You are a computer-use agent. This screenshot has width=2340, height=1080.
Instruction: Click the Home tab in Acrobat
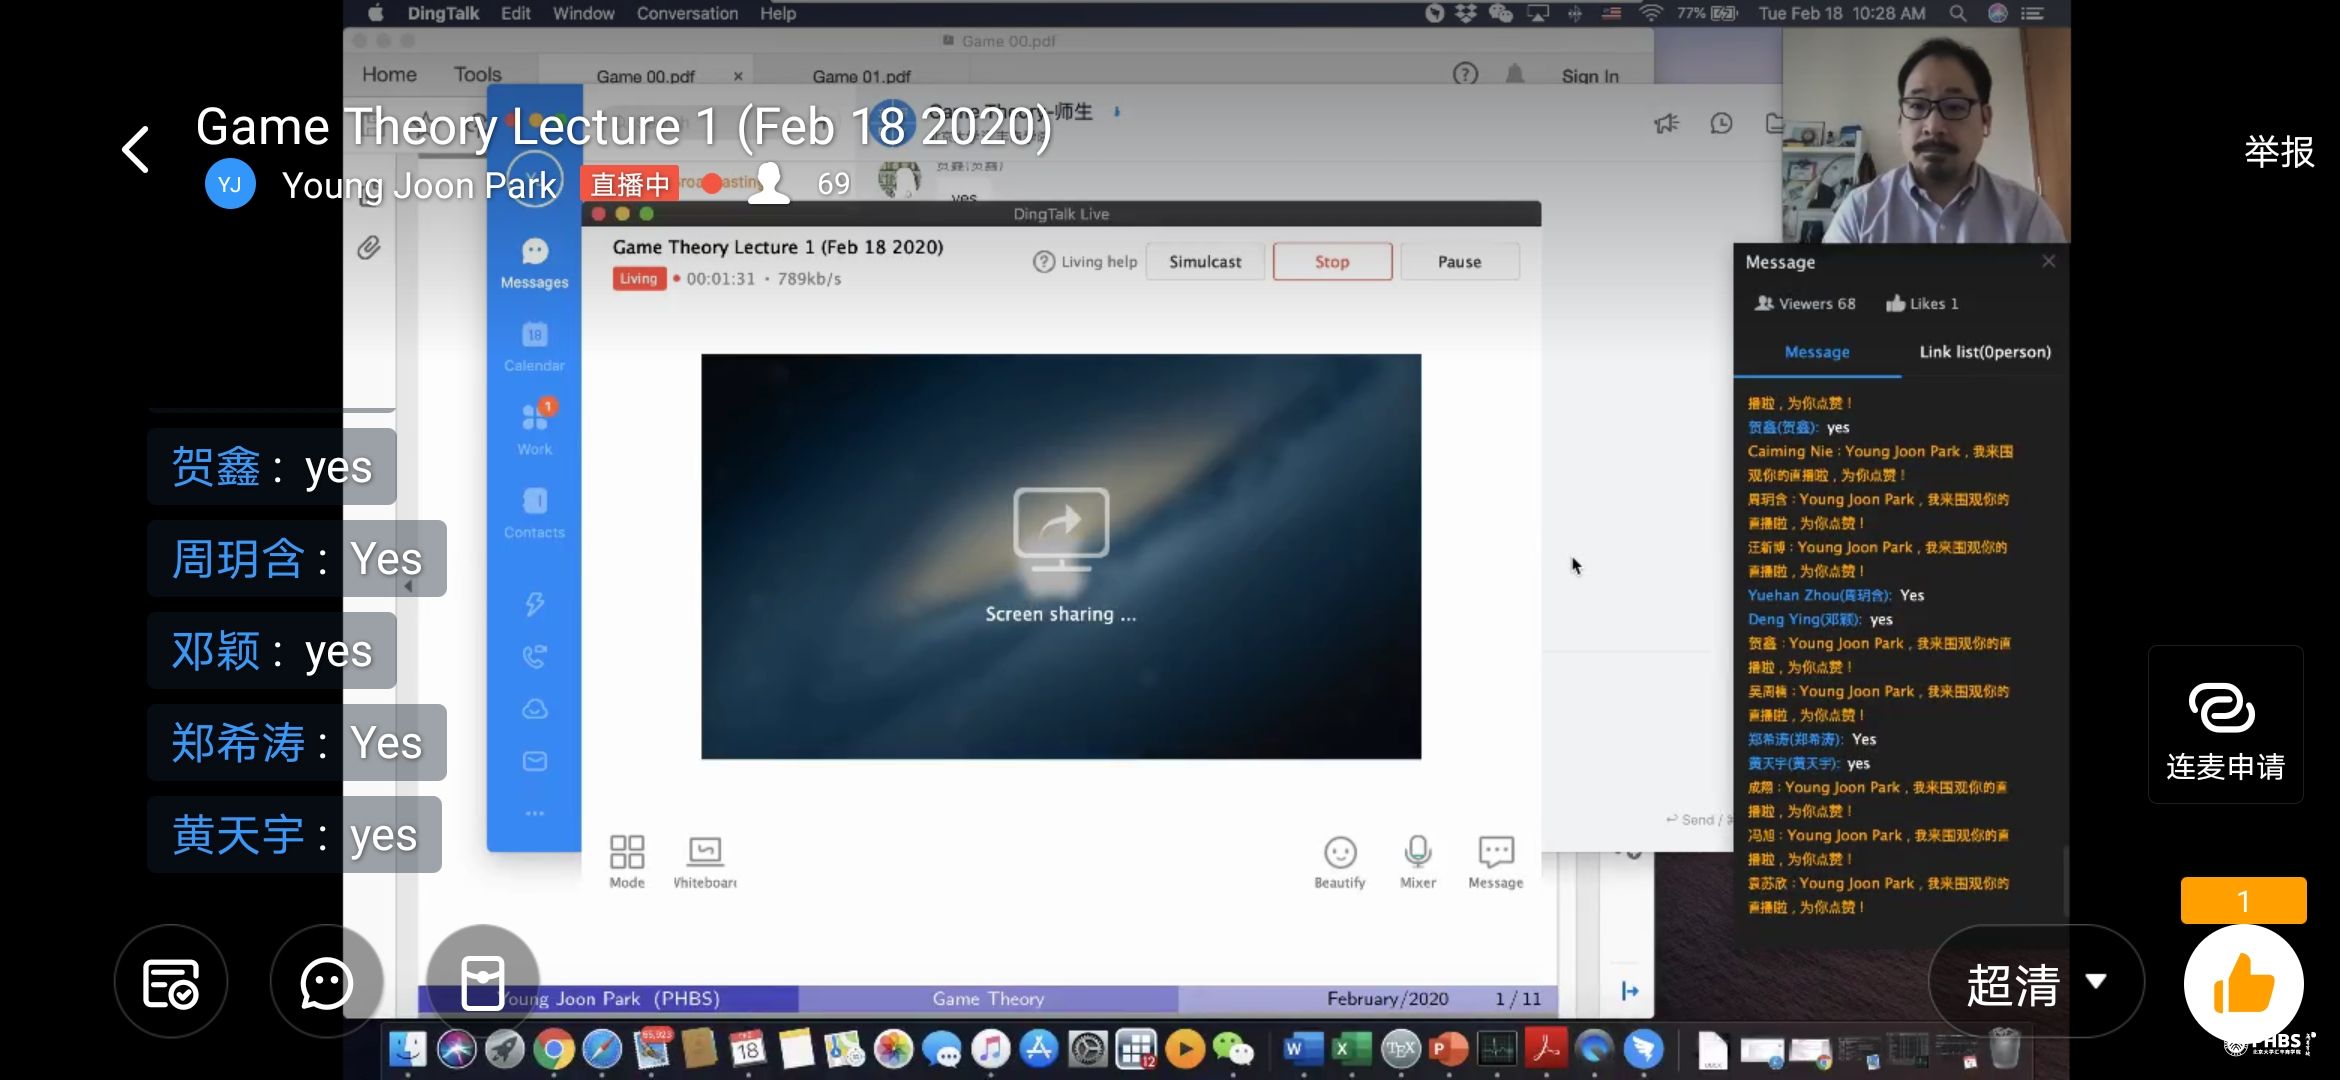(389, 74)
